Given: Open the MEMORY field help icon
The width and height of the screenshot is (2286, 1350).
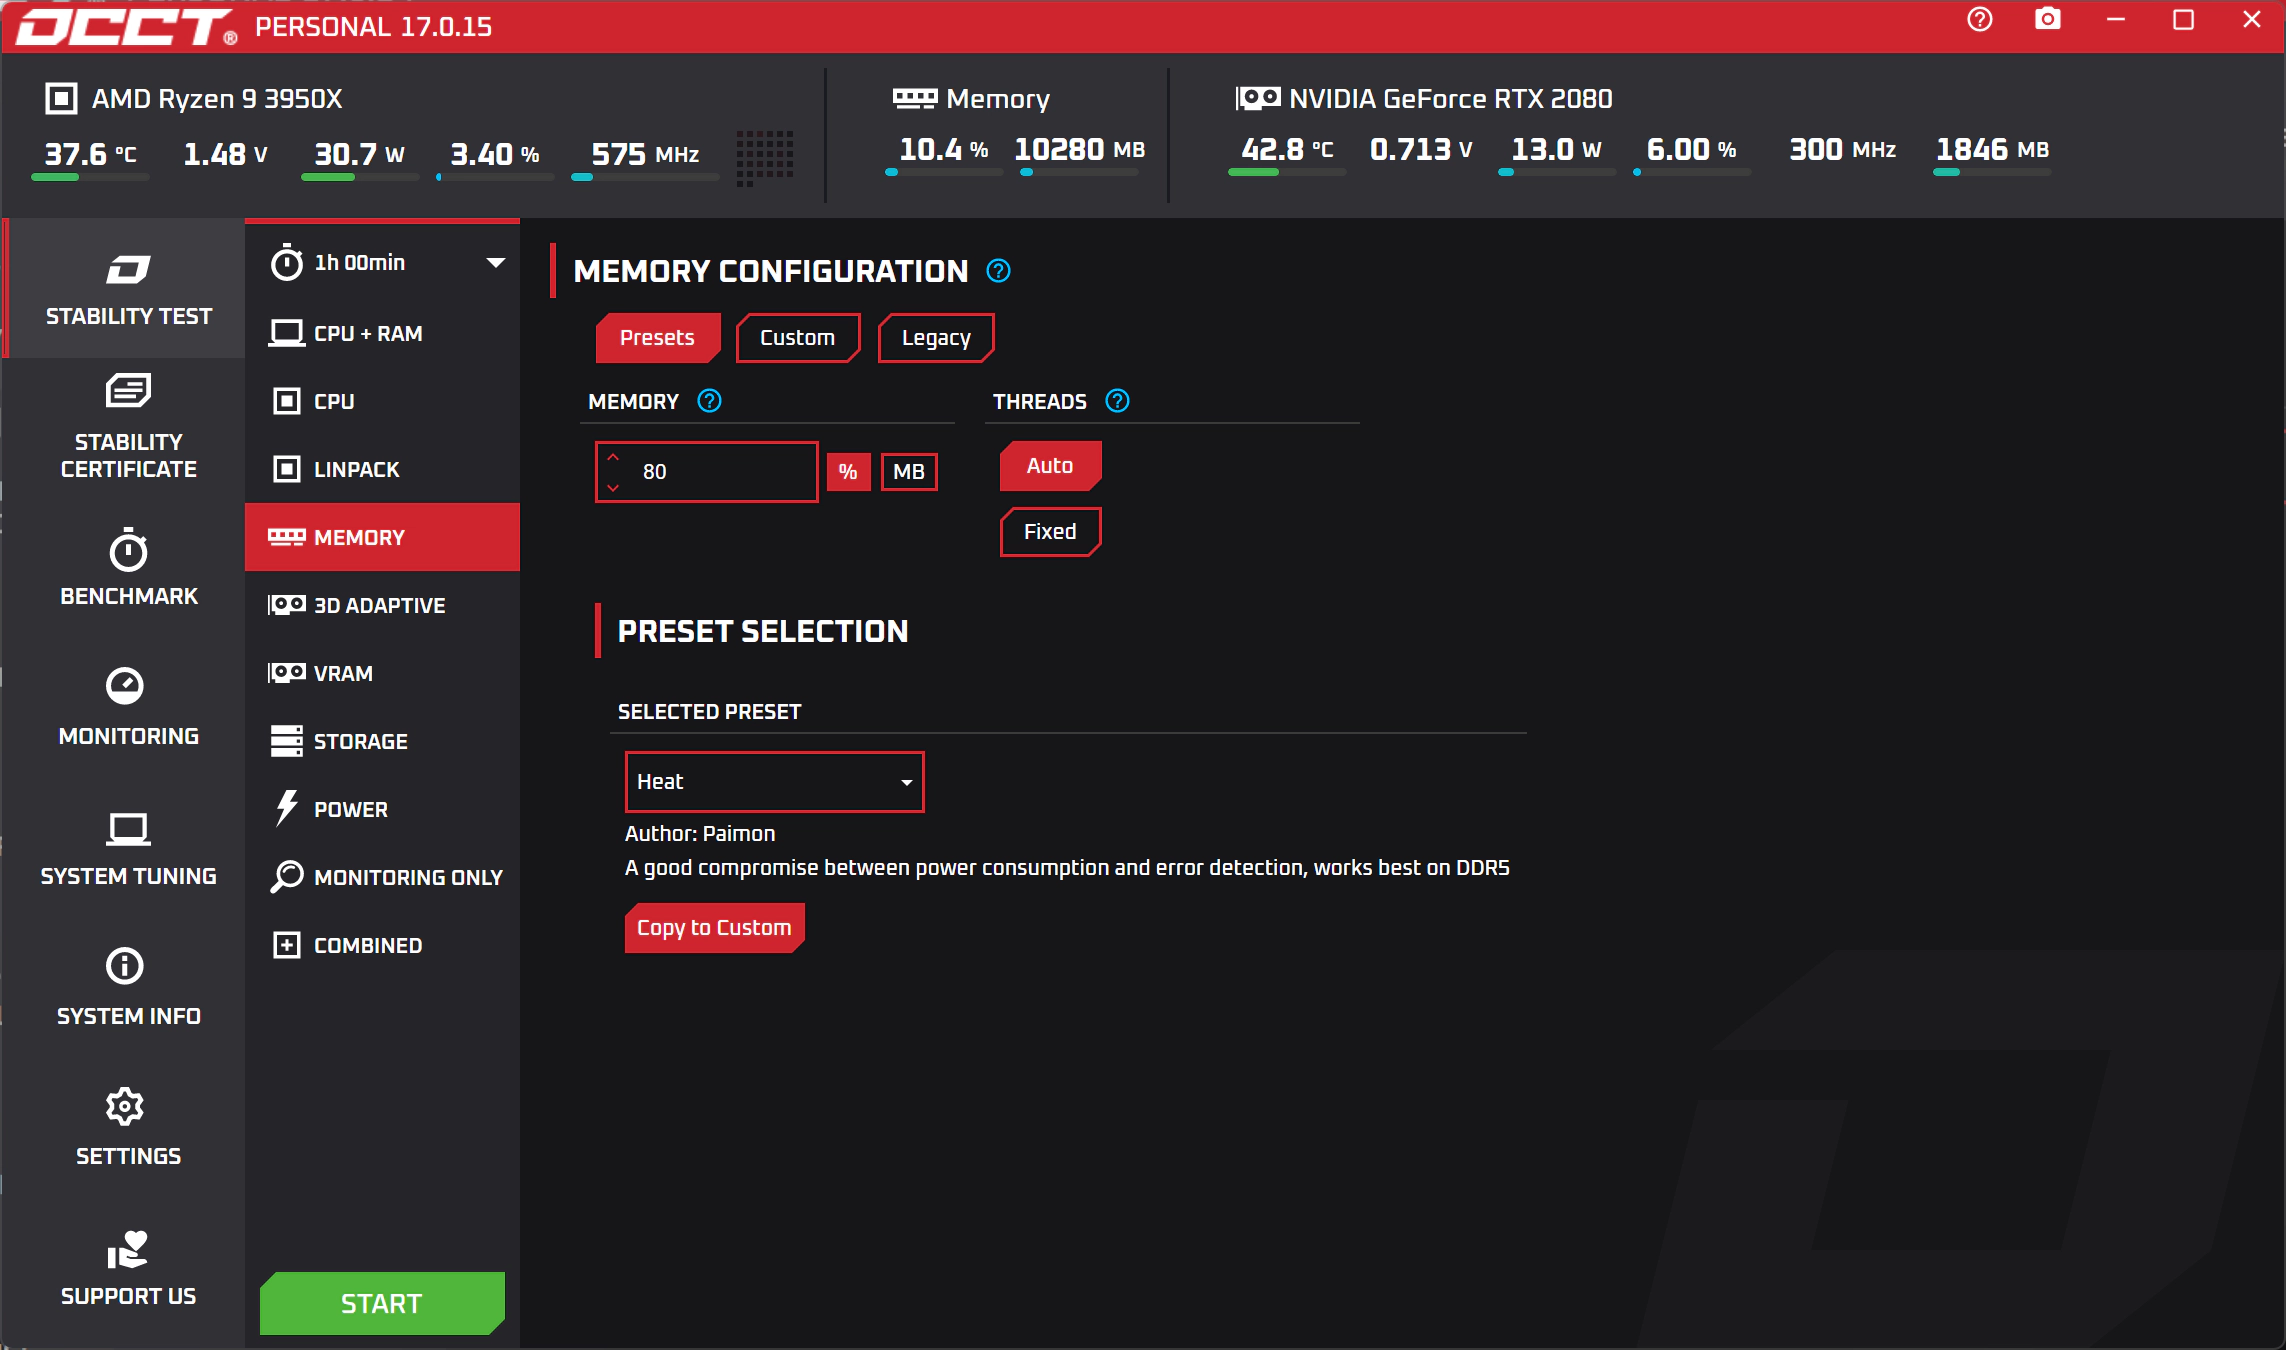Looking at the screenshot, I should coord(709,401).
